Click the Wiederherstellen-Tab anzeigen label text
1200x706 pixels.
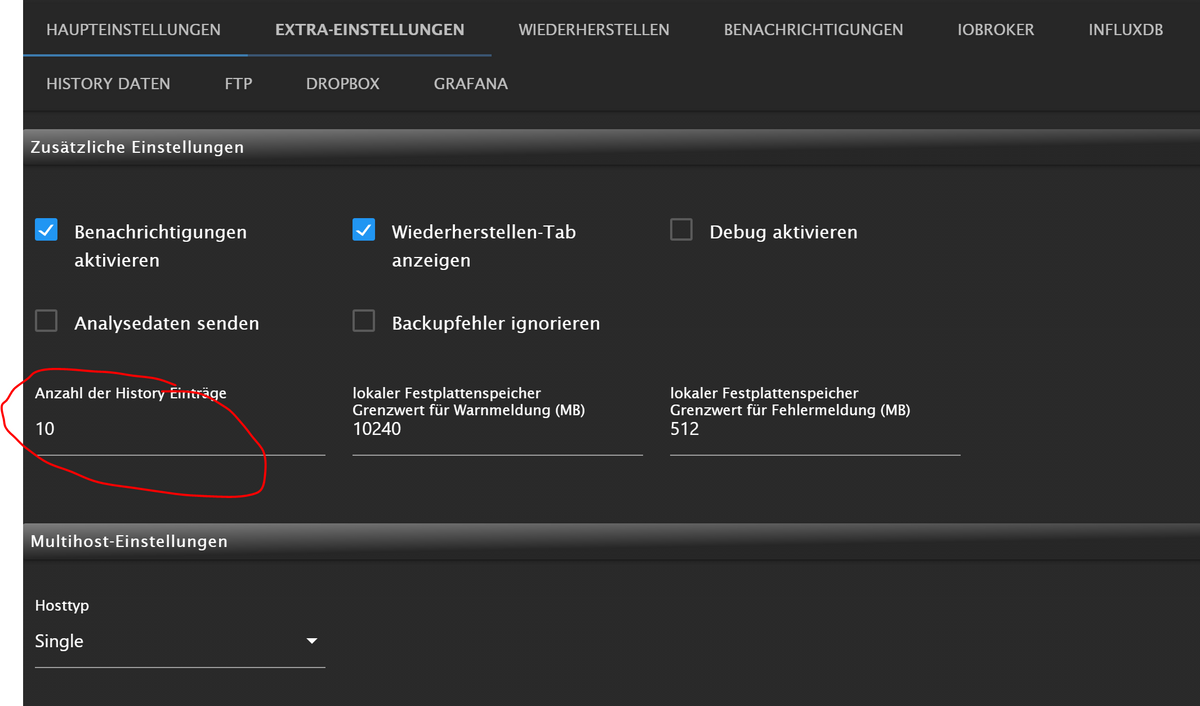(484, 246)
